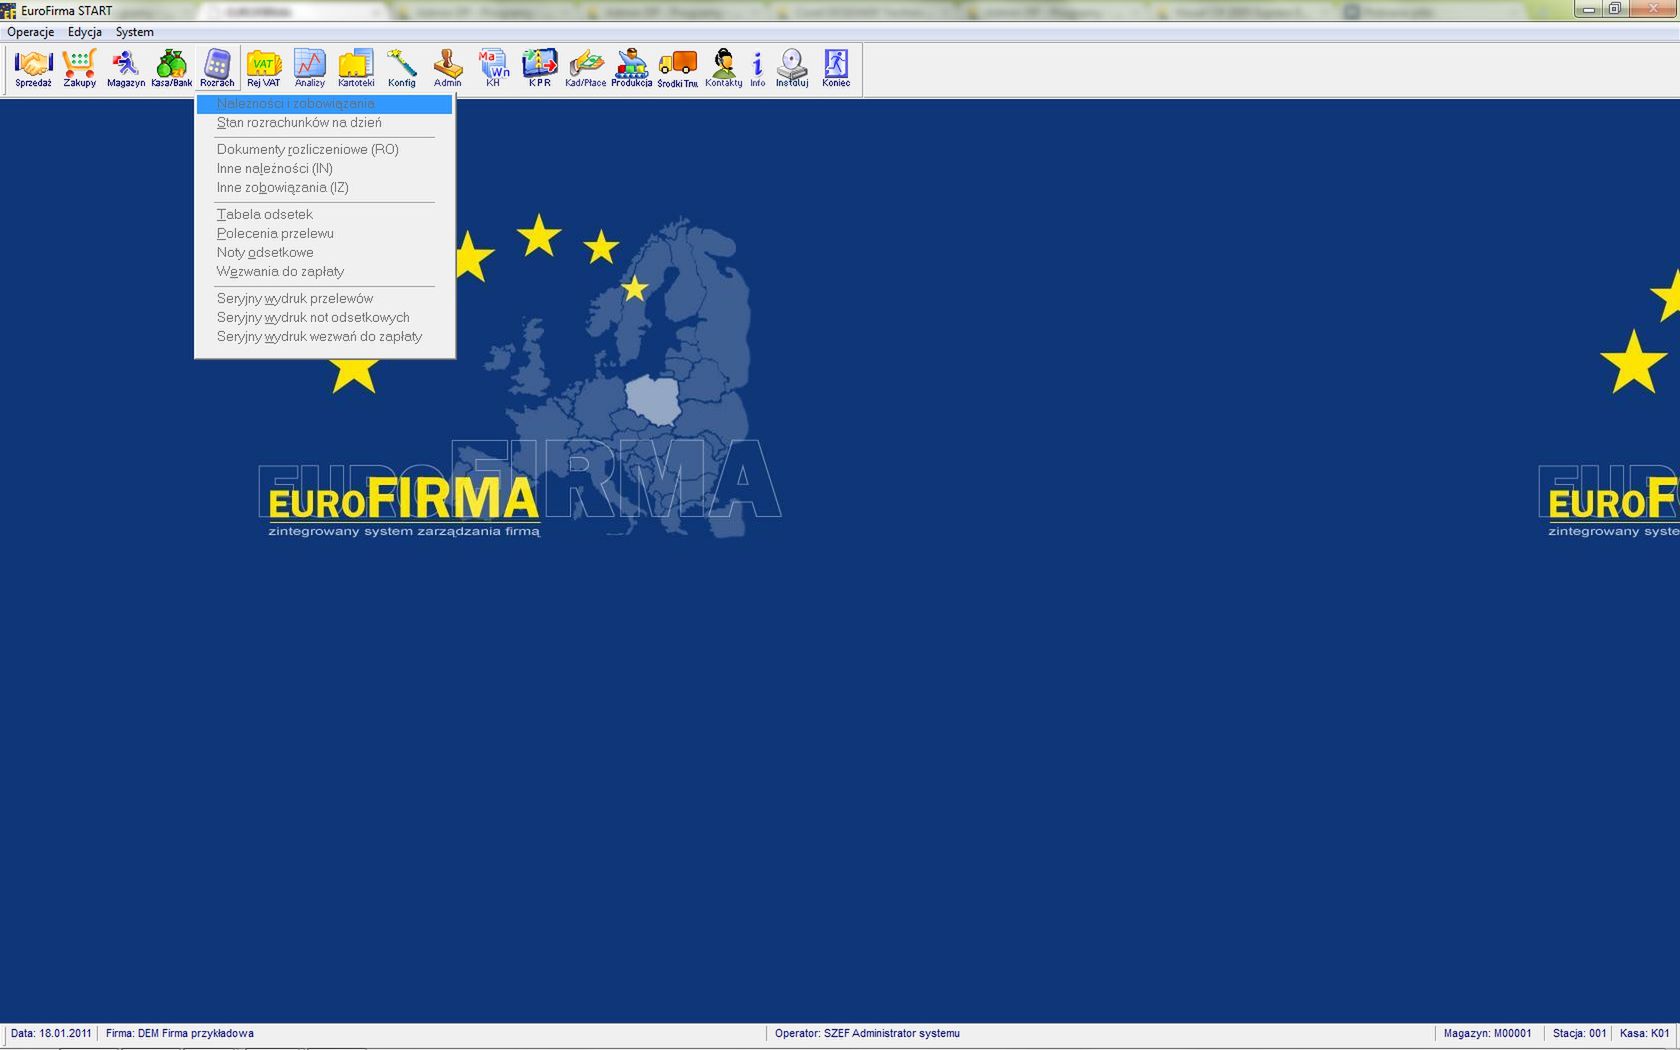The height and width of the screenshot is (1050, 1680).
Task: Click the Info icon
Action: coord(758,69)
